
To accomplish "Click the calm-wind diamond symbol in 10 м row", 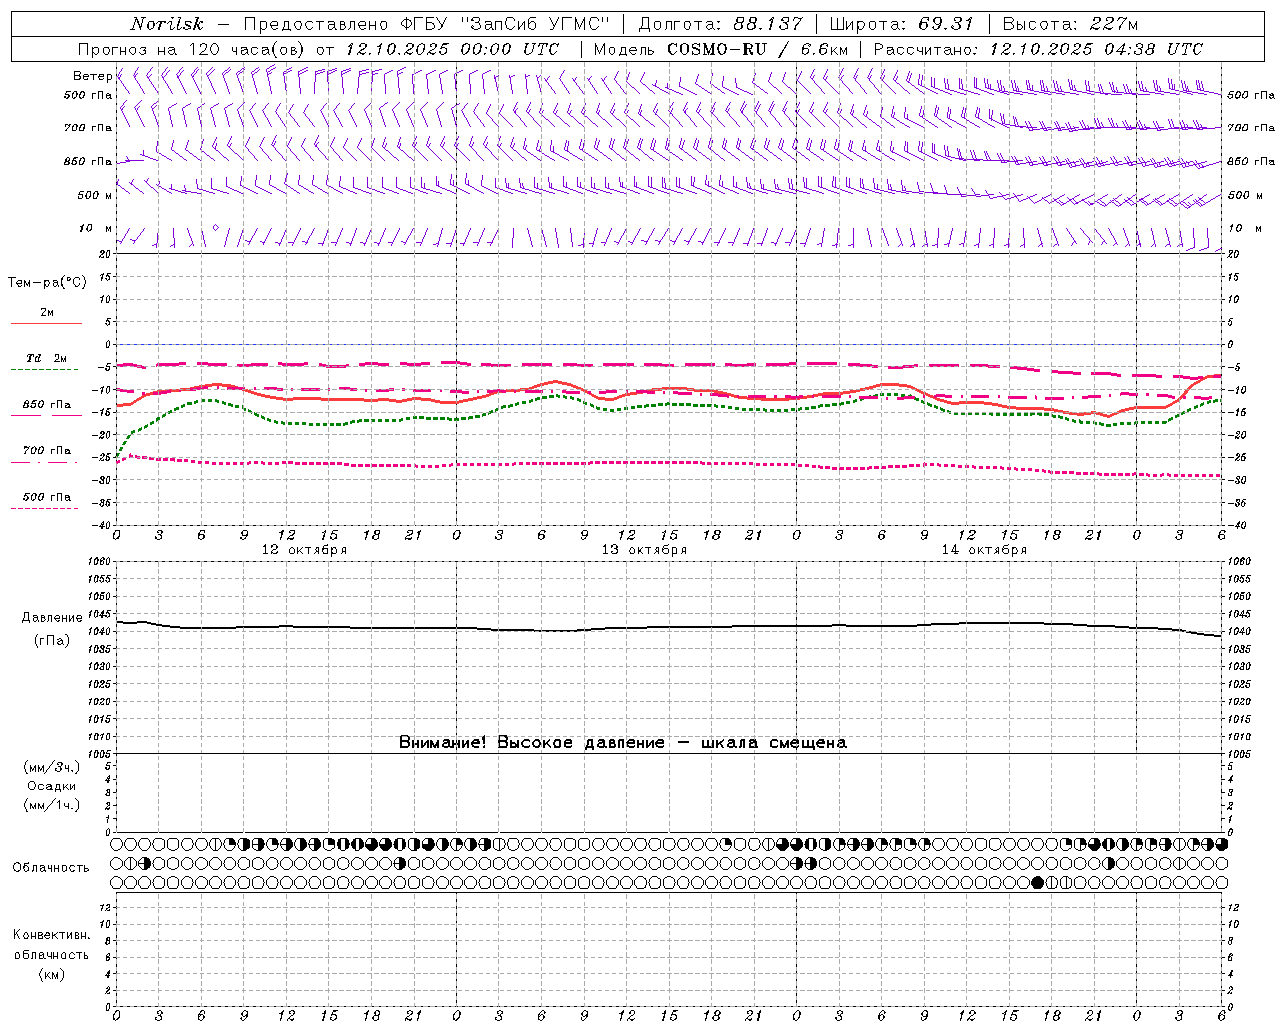I will [x=215, y=228].
